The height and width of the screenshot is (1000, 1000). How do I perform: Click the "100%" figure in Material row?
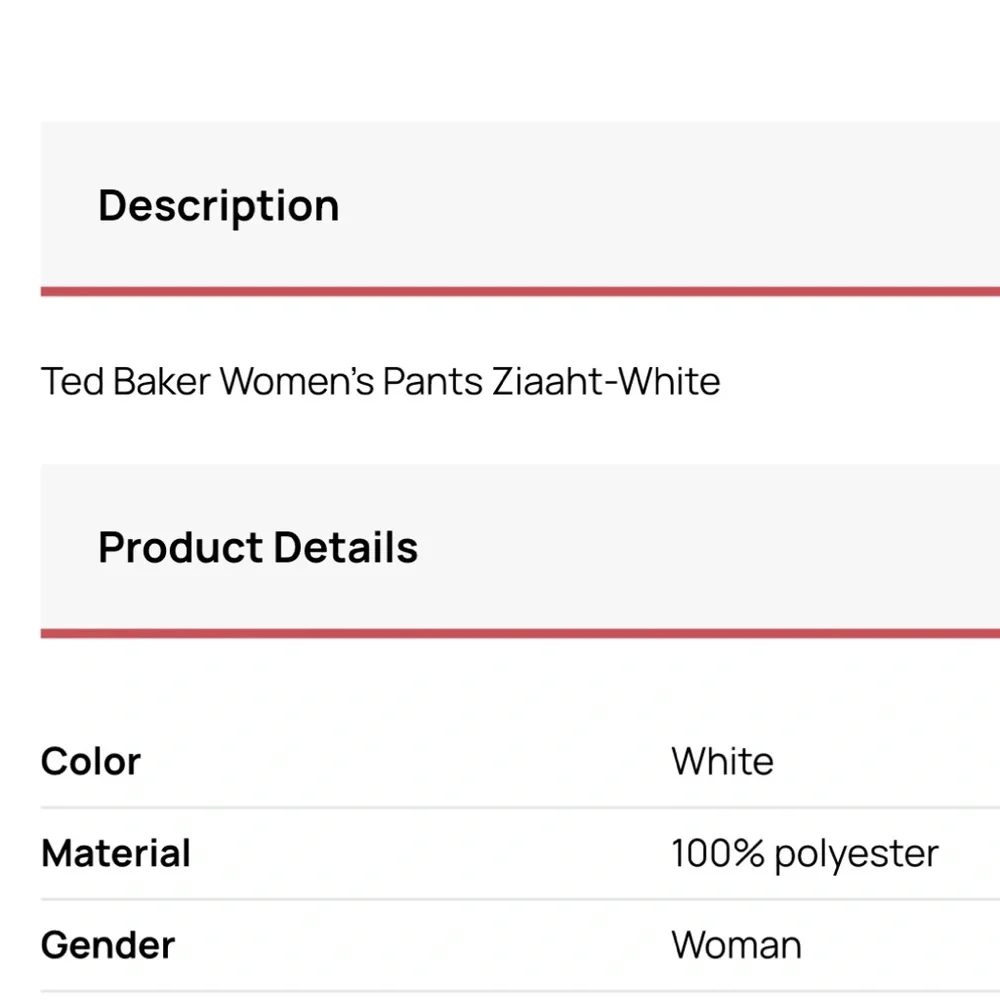[718, 853]
